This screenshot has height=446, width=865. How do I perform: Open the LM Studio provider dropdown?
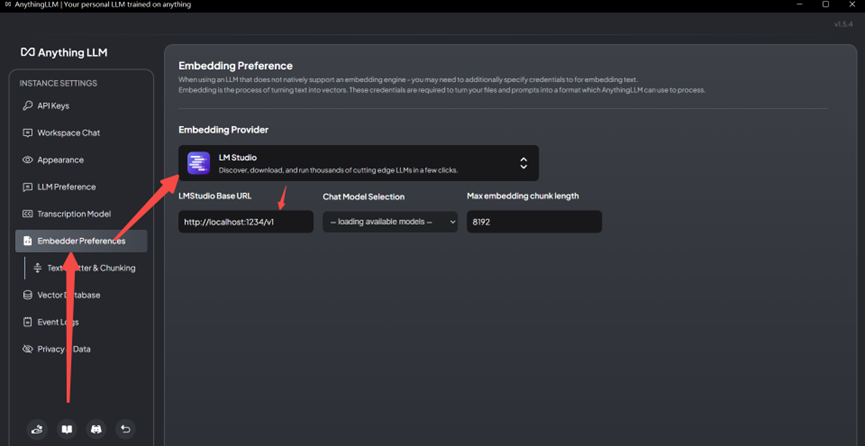coord(358,163)
